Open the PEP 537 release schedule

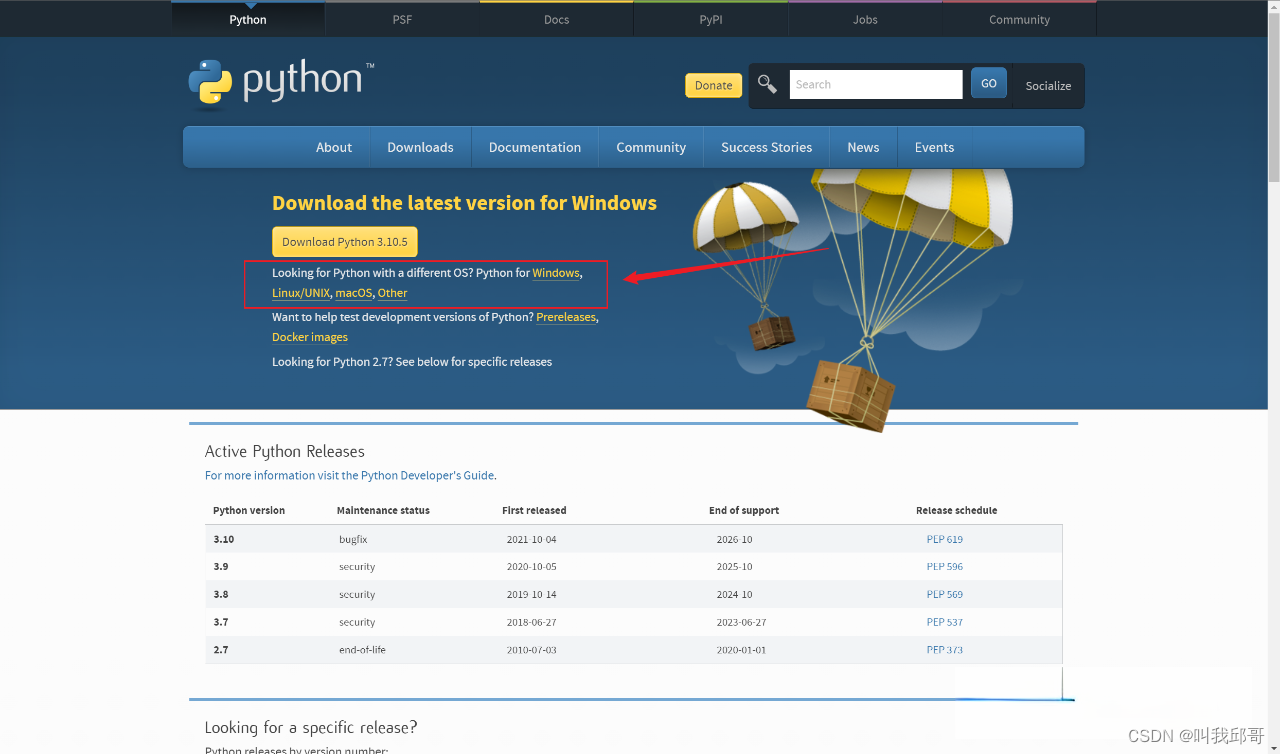(x=944, y=622)
